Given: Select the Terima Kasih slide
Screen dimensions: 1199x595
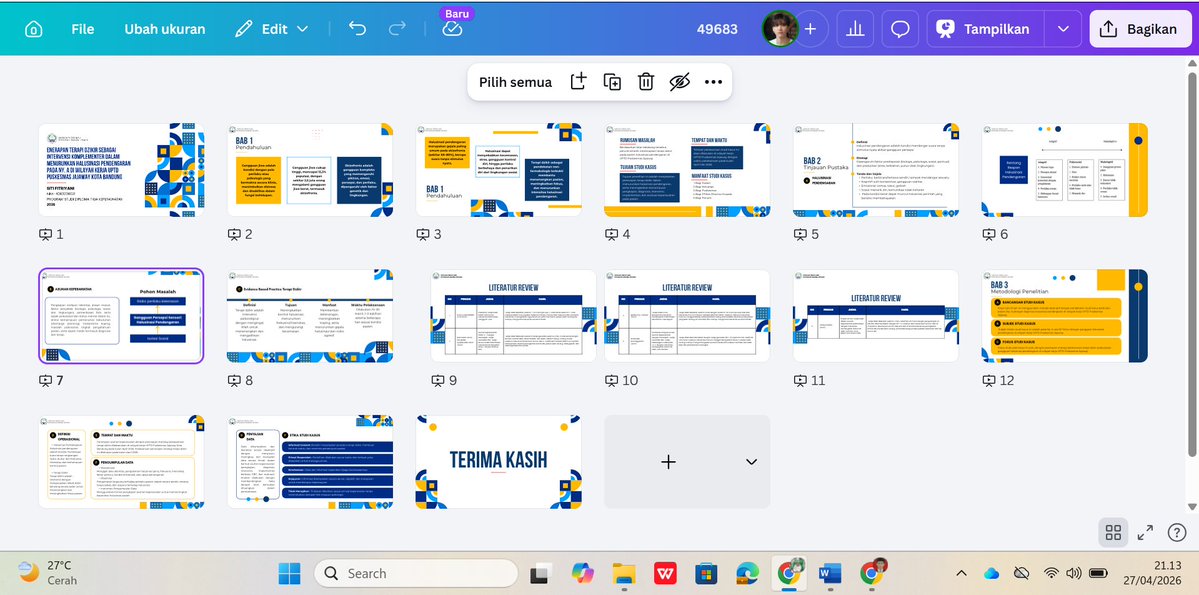Looking at the screenshot, I should click(499, 462).
